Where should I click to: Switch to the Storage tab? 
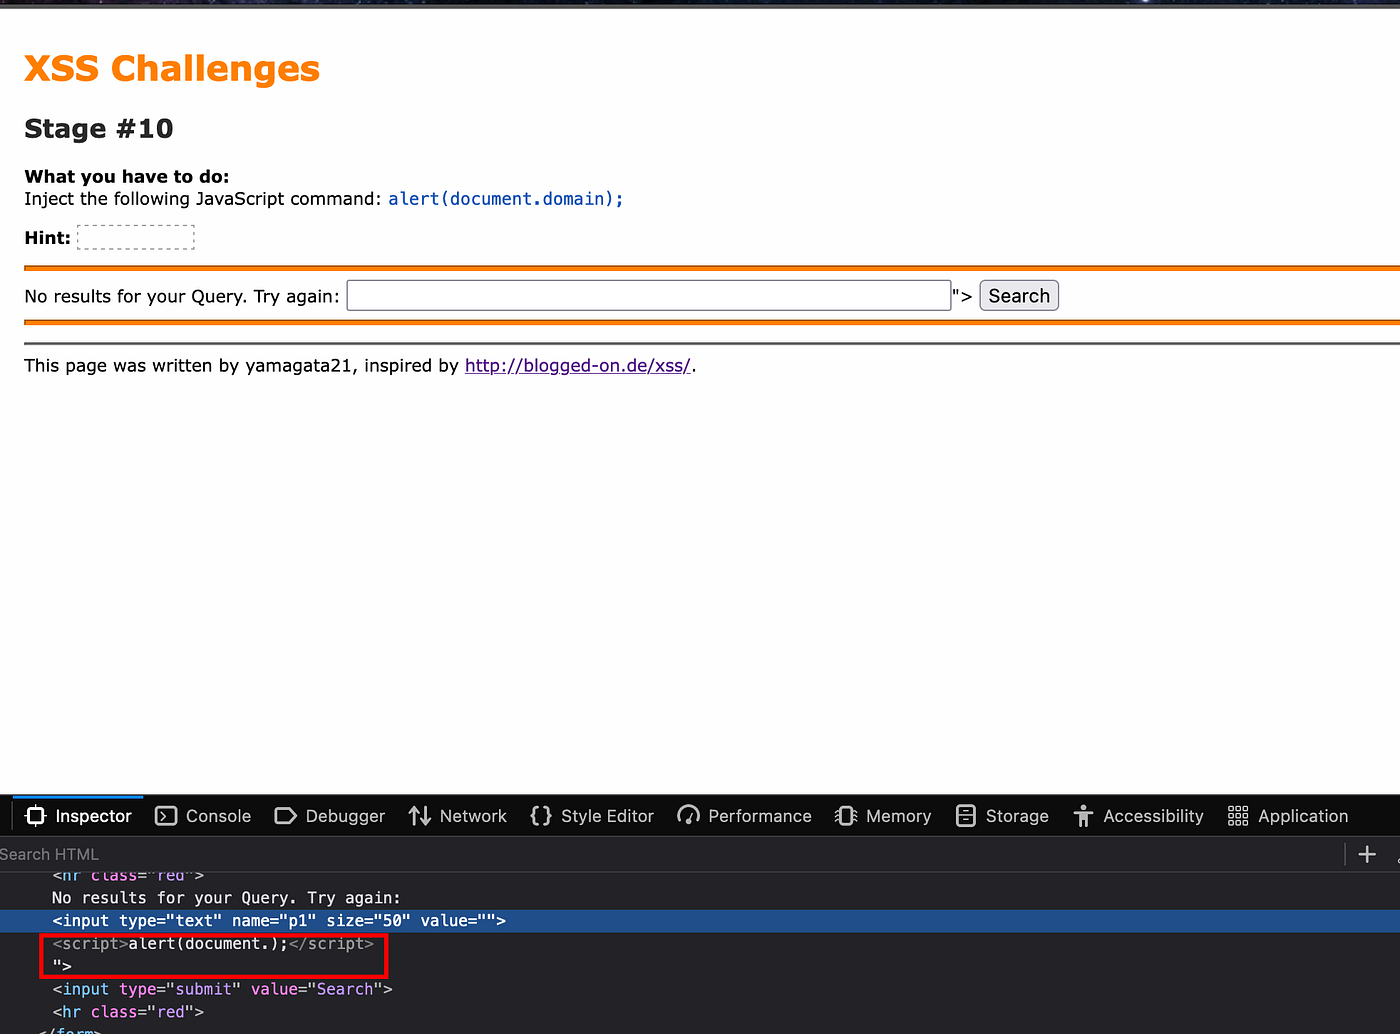pyautogui.click(x=1002, y=816)
